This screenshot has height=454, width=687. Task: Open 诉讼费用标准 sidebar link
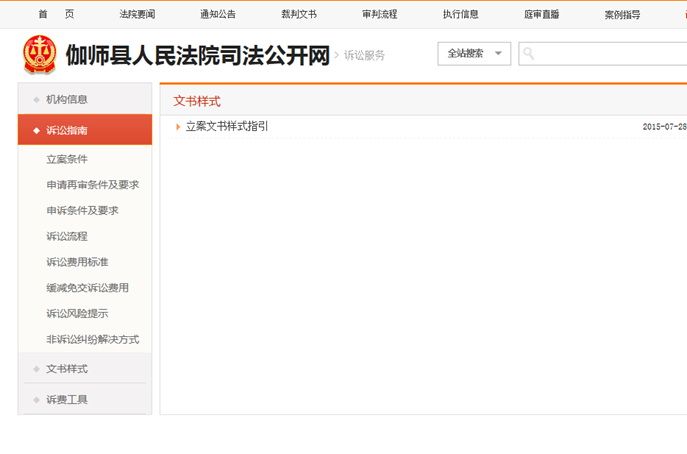click(77, 262)
